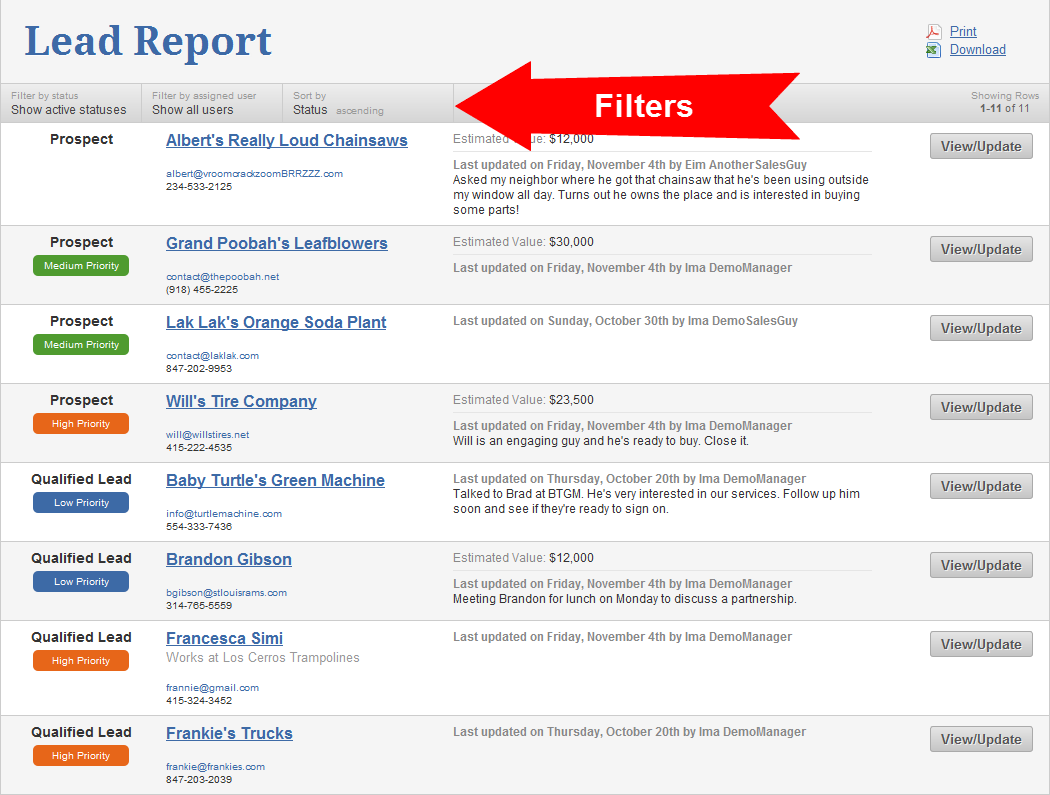The image size is (1050, 795).
Task: Click View/Update for Brandon Gibson
Action: click(x=981, y=565)
